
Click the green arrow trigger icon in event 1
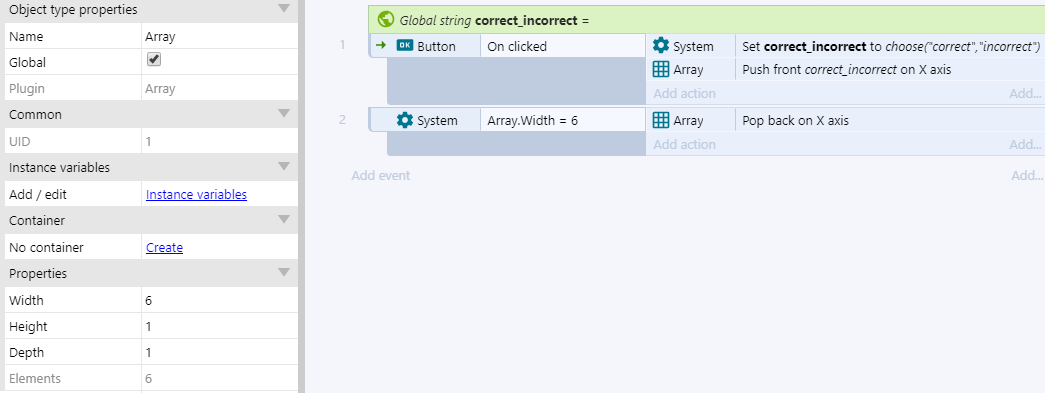pyautogui.click(x=381, y=45)
